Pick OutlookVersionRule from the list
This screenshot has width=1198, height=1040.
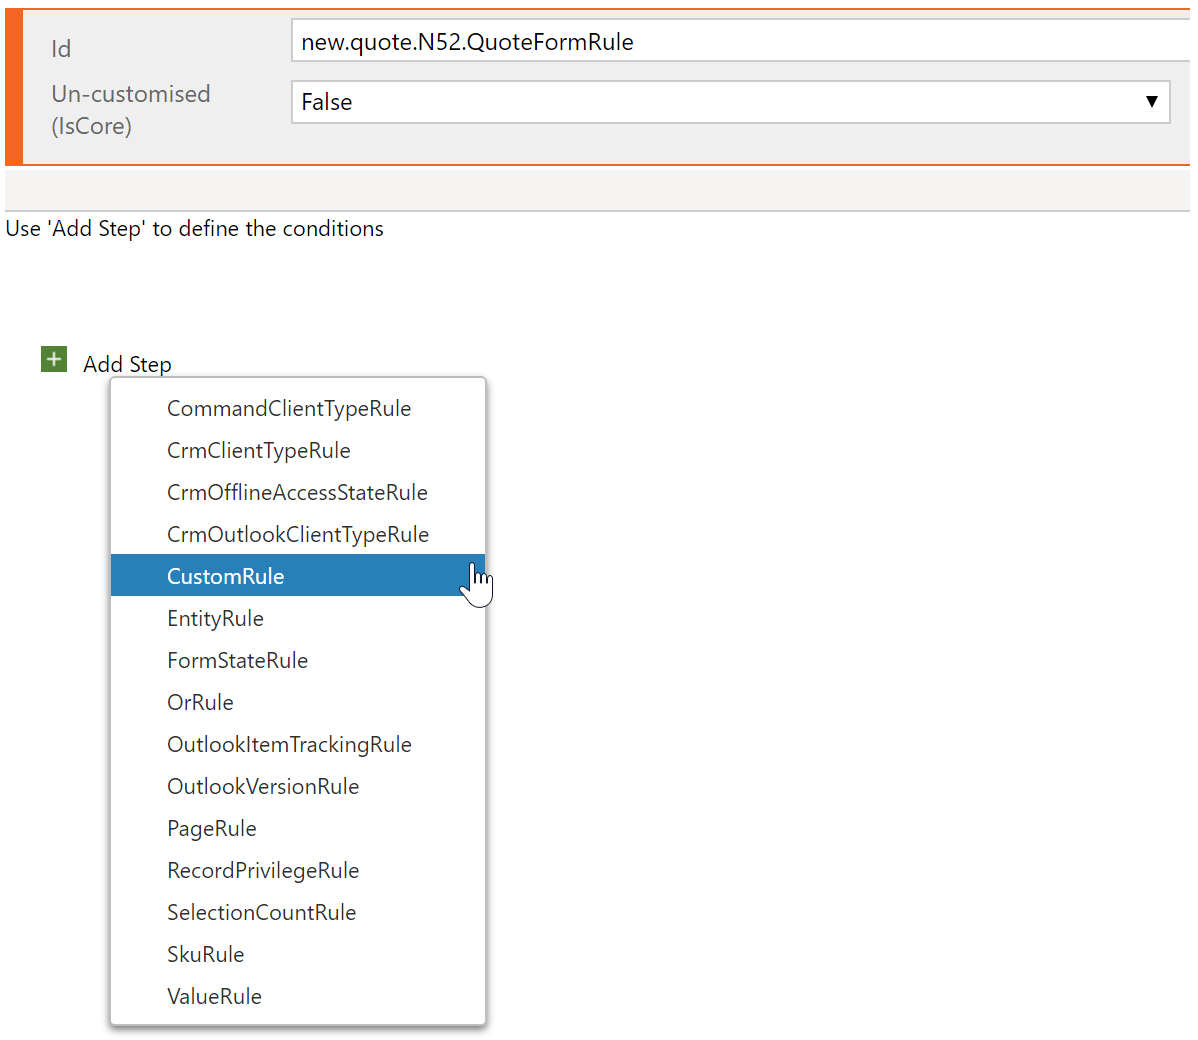tap(263, 786)
